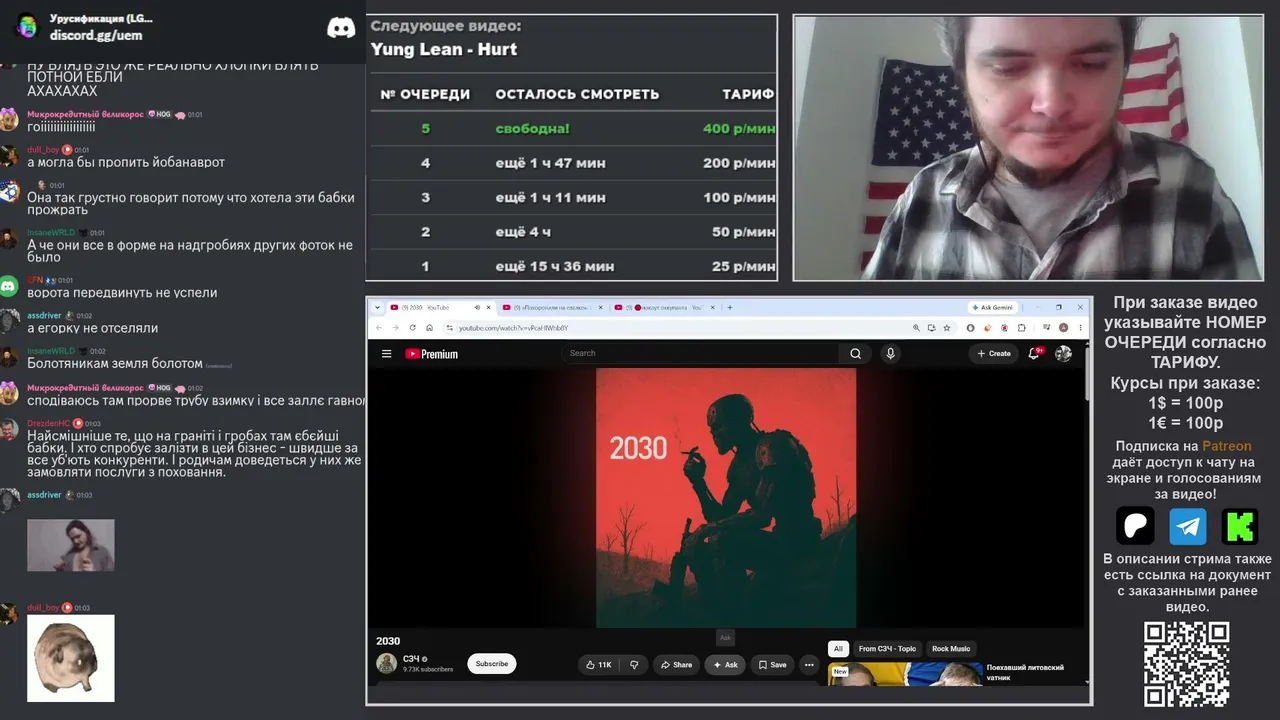The height and width of the screenshot is (720, 1280).
Task: Open the Patreon icon in the overlay
Action: point(1135,526)
